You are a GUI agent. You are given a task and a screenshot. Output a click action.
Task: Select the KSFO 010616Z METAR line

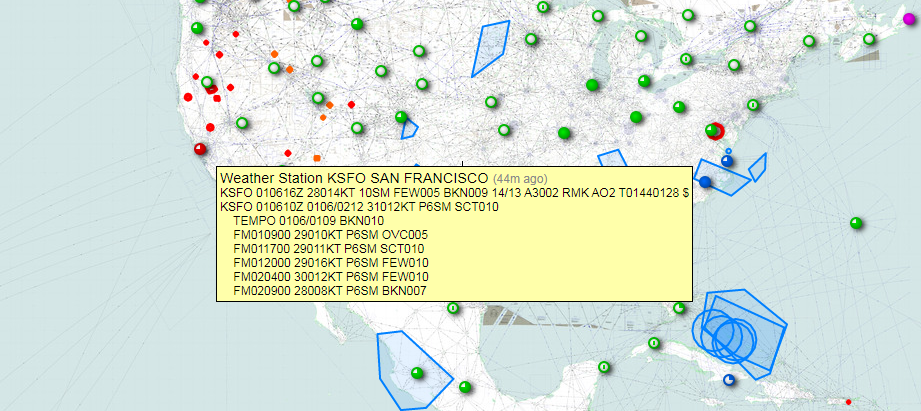click(455, 193)
